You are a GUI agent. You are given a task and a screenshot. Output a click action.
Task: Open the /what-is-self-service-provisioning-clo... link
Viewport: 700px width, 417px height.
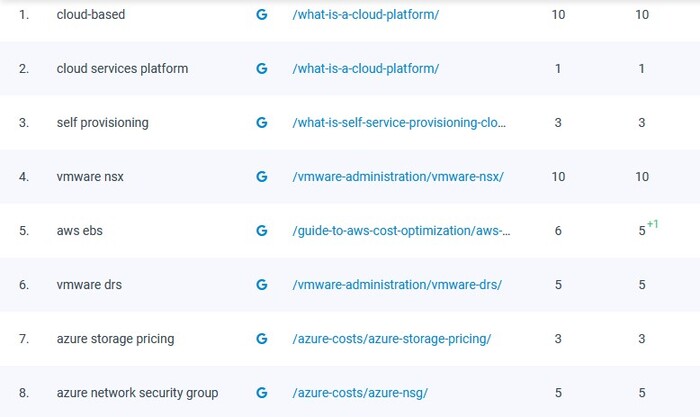pos(399,123)
